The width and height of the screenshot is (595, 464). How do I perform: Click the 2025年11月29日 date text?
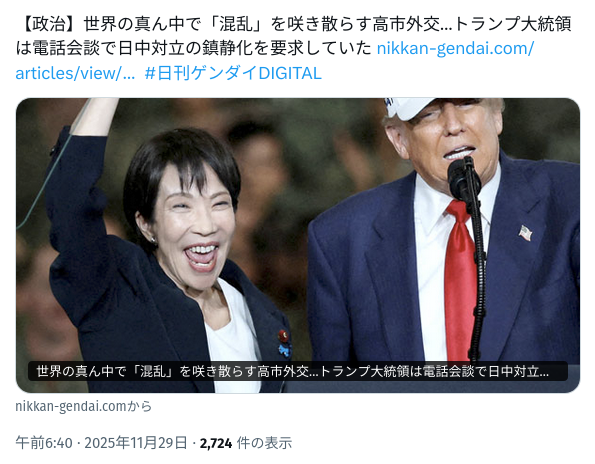(135, 443)
